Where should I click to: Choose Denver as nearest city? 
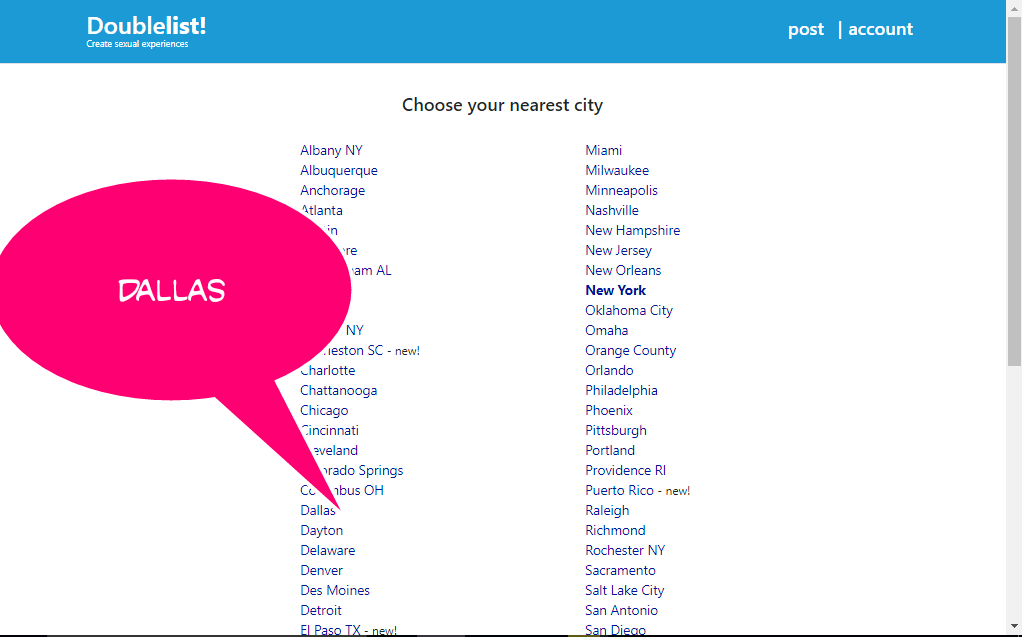pos(321,570)
